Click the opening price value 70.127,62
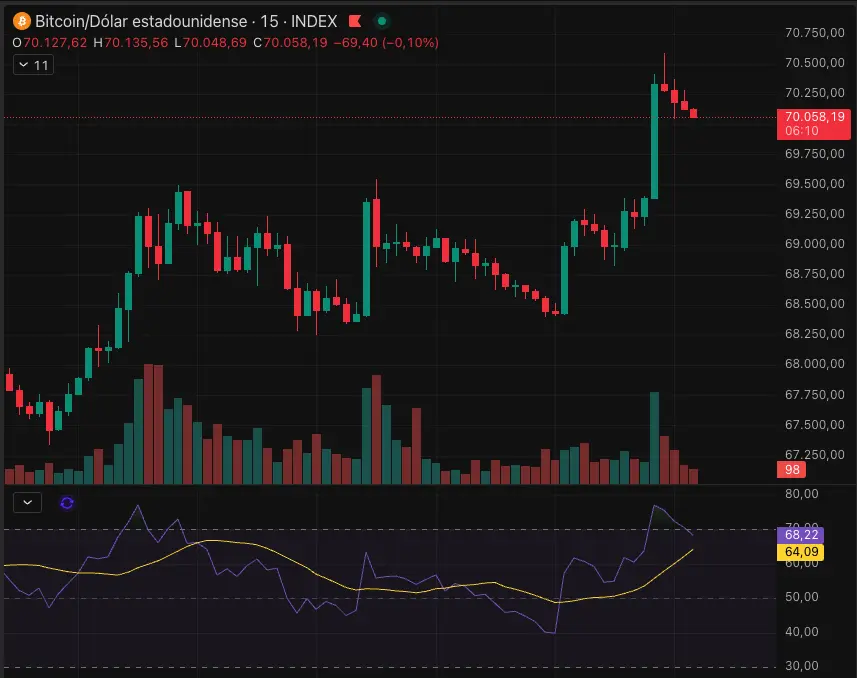Viewport: 857px width, 678px height. (x=55, y=43)
